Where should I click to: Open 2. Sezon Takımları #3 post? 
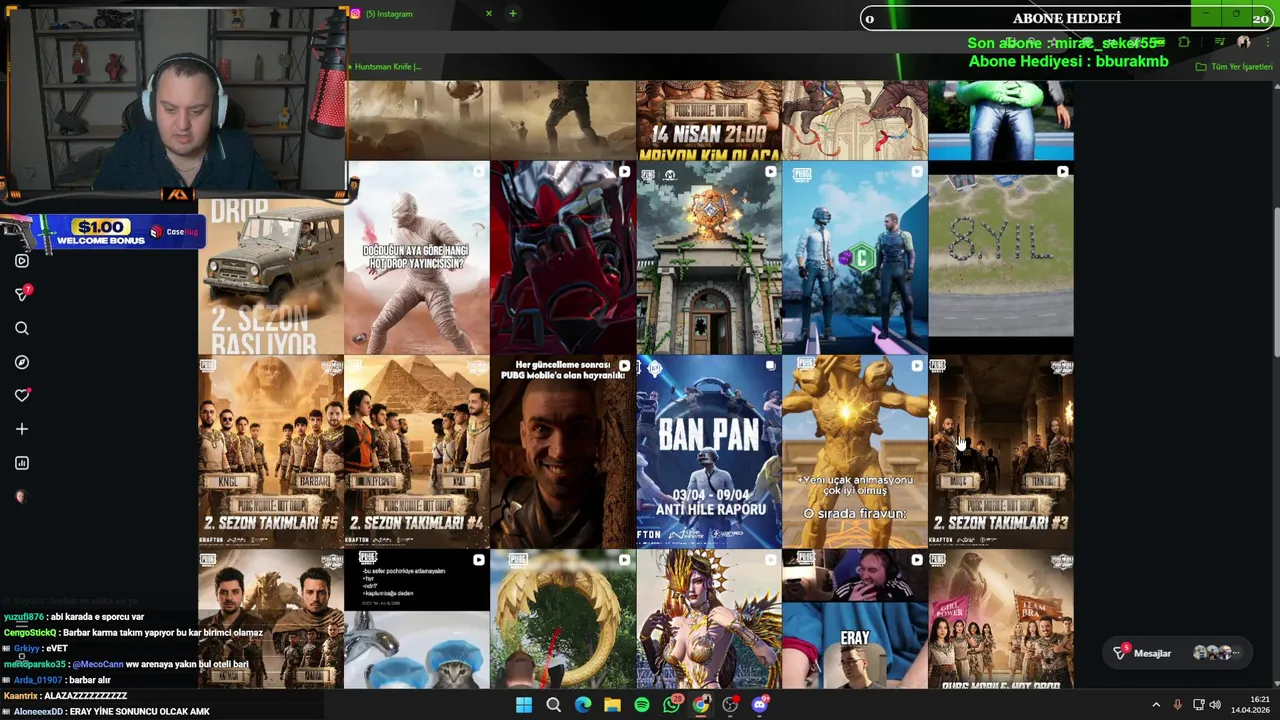coord(1001,451)
